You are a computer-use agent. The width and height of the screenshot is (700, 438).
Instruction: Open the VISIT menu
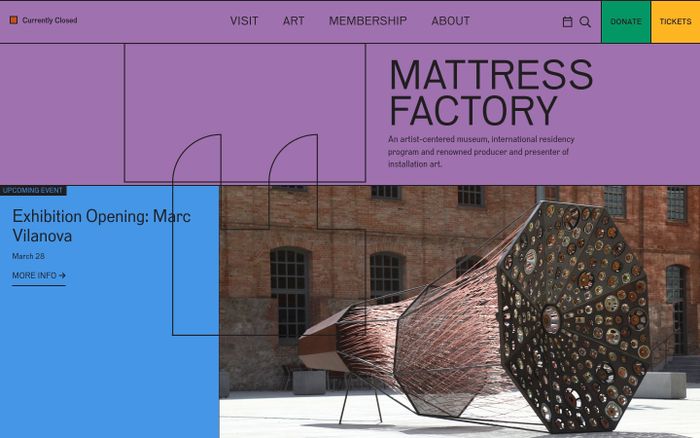[244, 21]
